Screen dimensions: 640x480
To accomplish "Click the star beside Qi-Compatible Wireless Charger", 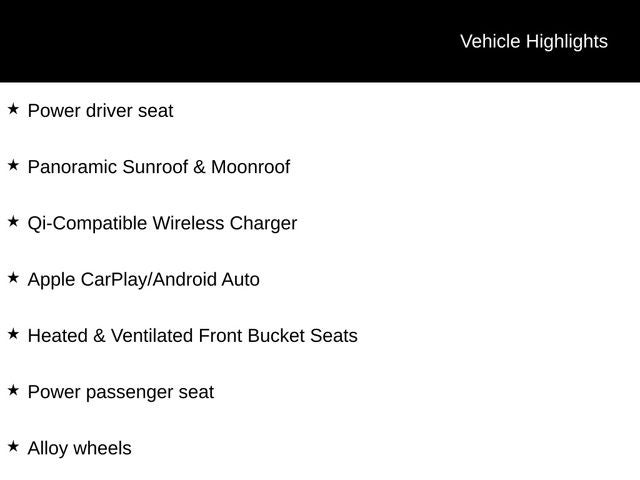I will (x=13, y=222).
